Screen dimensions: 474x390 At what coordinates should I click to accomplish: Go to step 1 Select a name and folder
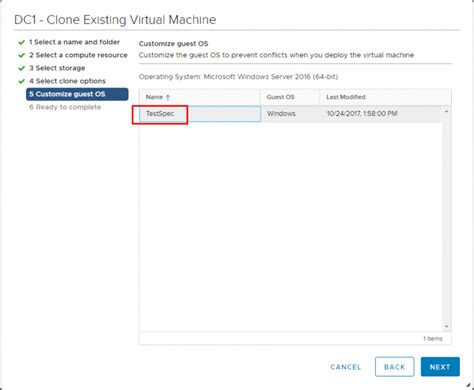[74, 42]
